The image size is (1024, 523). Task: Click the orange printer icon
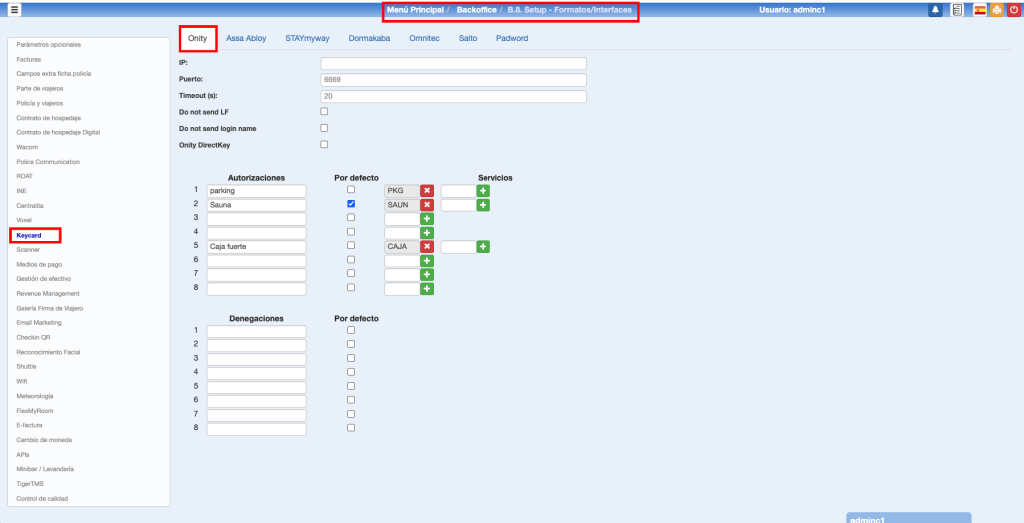click(997, 10)
